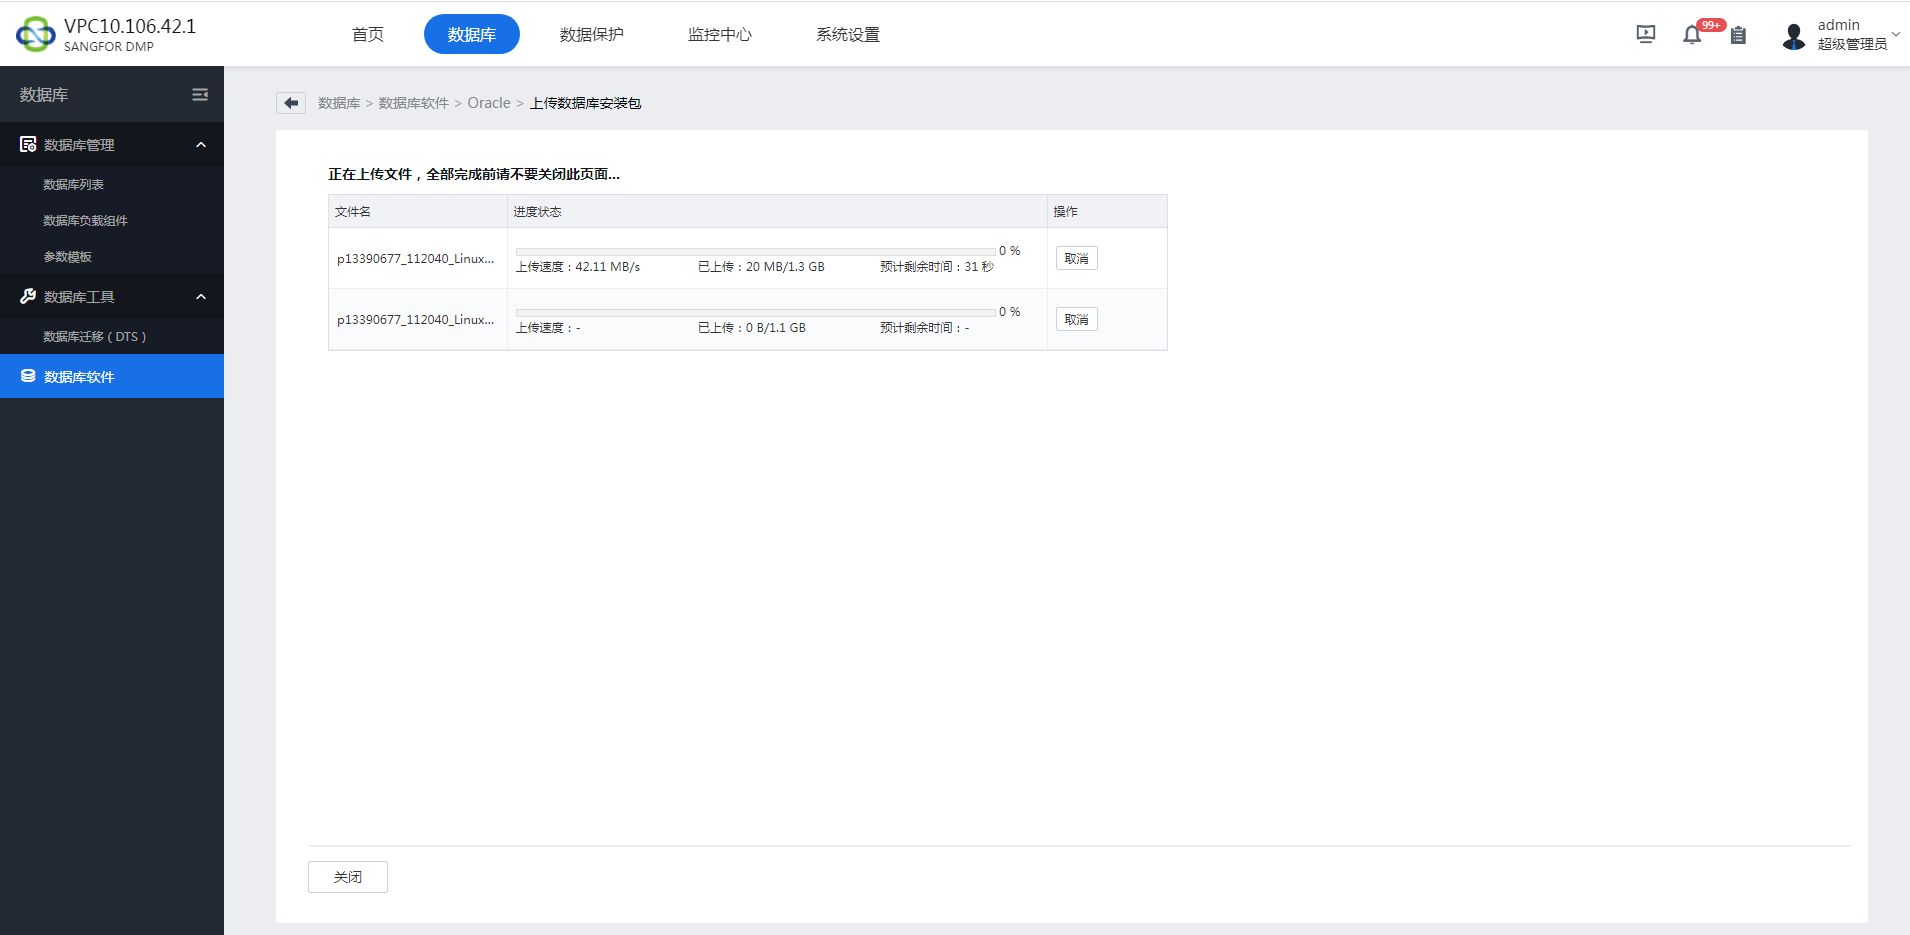This screenshot has width=1910, height=935.
Task: Click the remote console monitor icon
Action: pos(1644,33)
